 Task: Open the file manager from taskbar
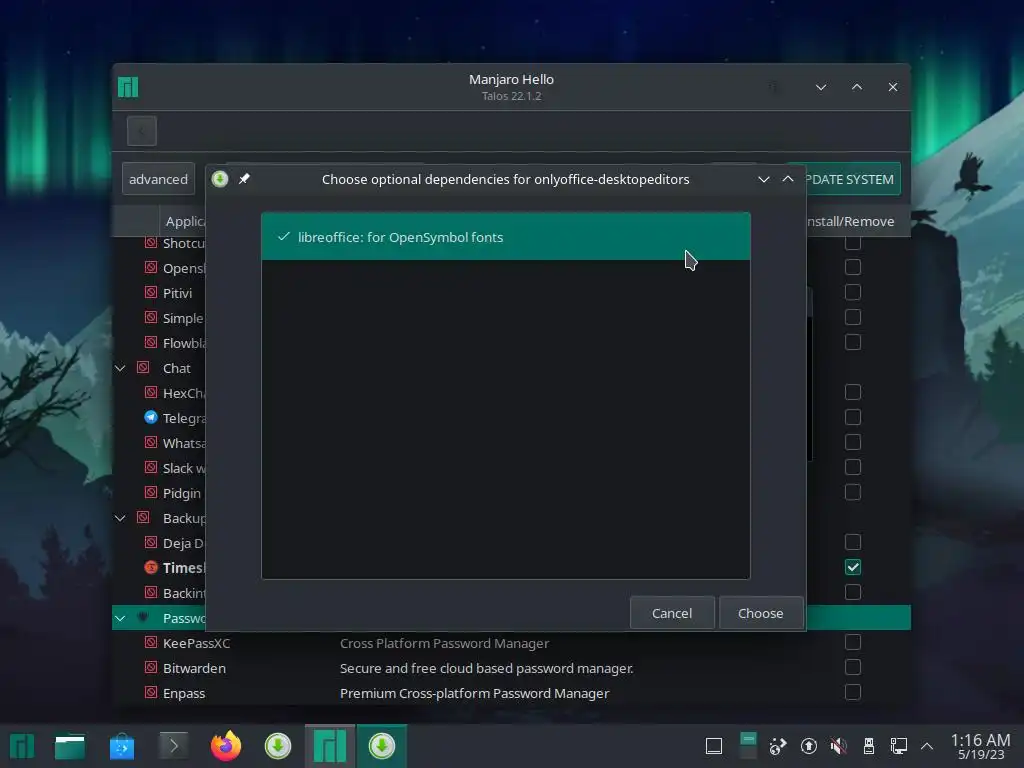(70, 746)
